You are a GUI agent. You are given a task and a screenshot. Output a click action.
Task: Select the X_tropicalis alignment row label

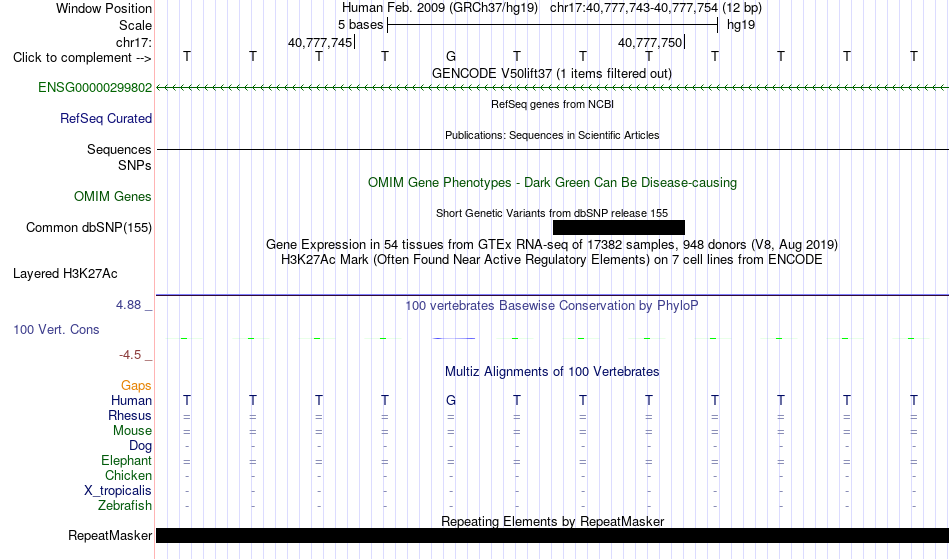118,491
